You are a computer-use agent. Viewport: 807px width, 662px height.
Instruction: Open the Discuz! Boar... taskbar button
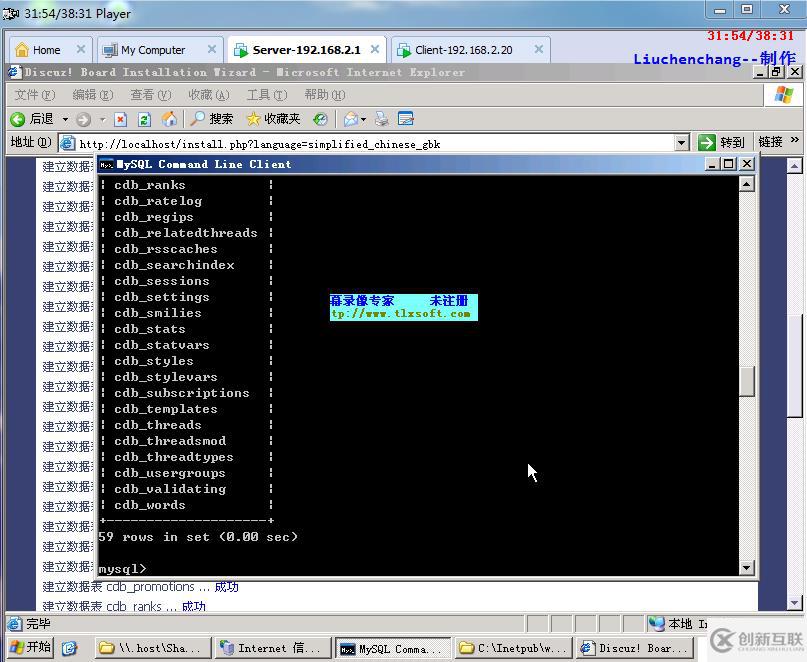pyautogui.click(x=635, y=648)
